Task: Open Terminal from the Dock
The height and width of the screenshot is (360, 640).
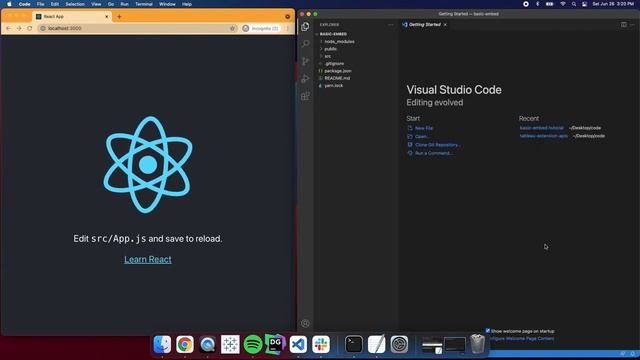Action: point(353,344)
